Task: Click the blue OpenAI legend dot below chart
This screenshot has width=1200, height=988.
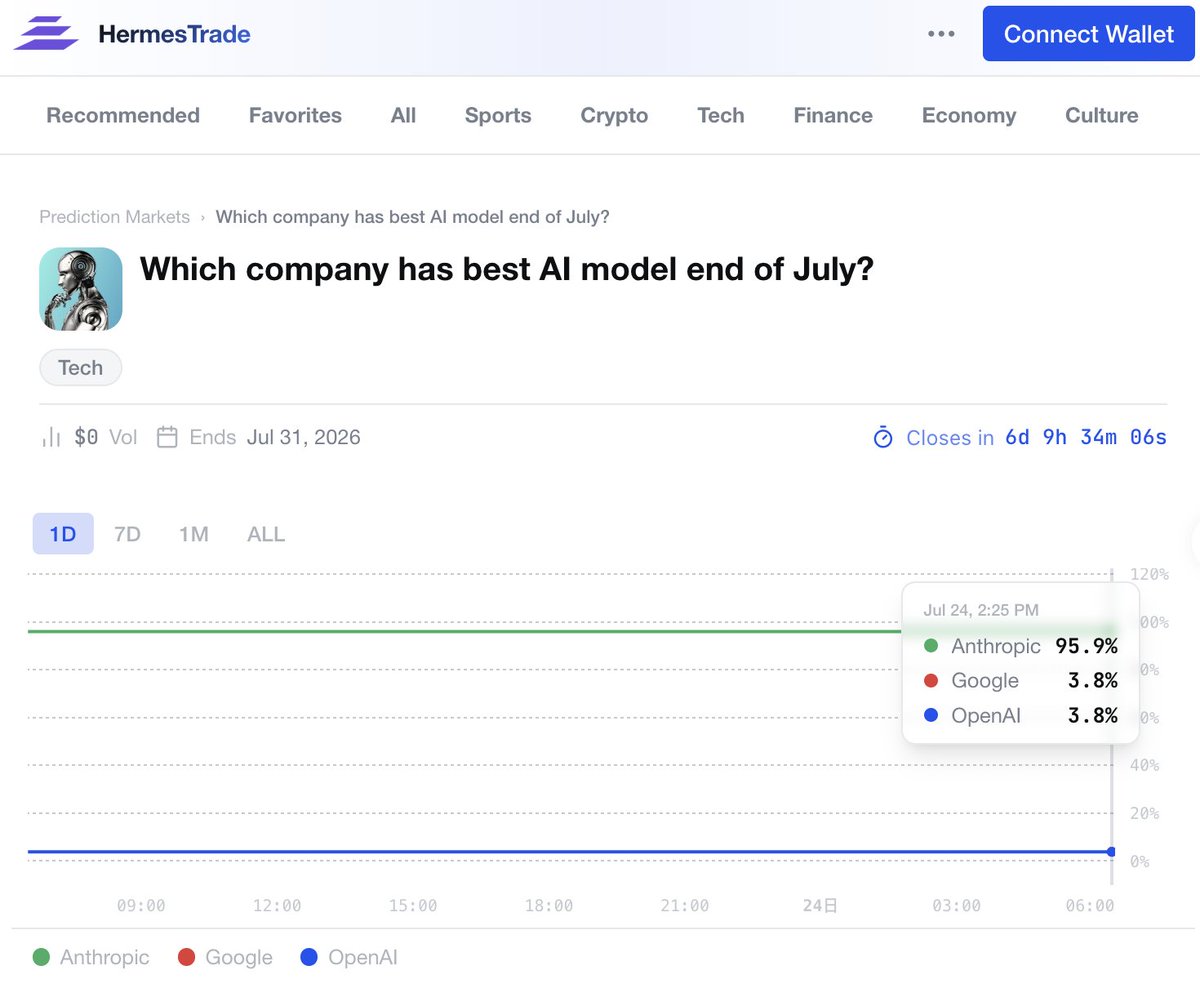Action: point(309,957)
